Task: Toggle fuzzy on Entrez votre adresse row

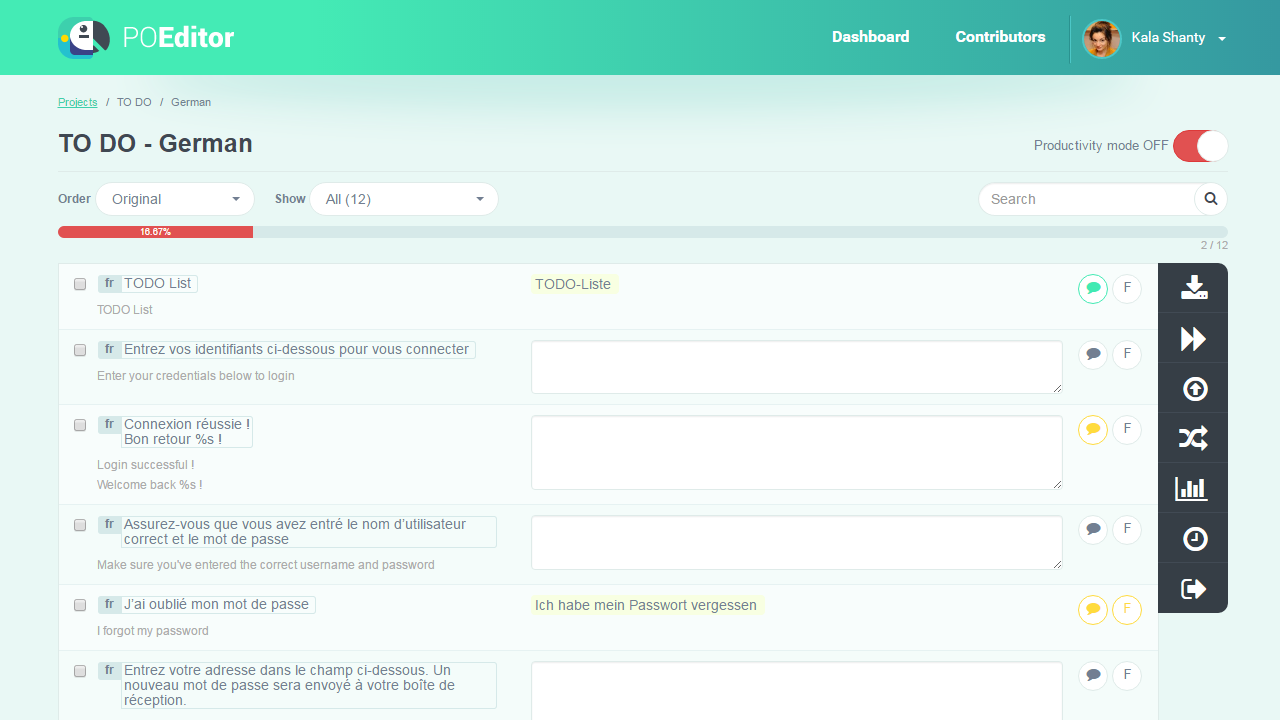Action: [x=1127, y=675]
